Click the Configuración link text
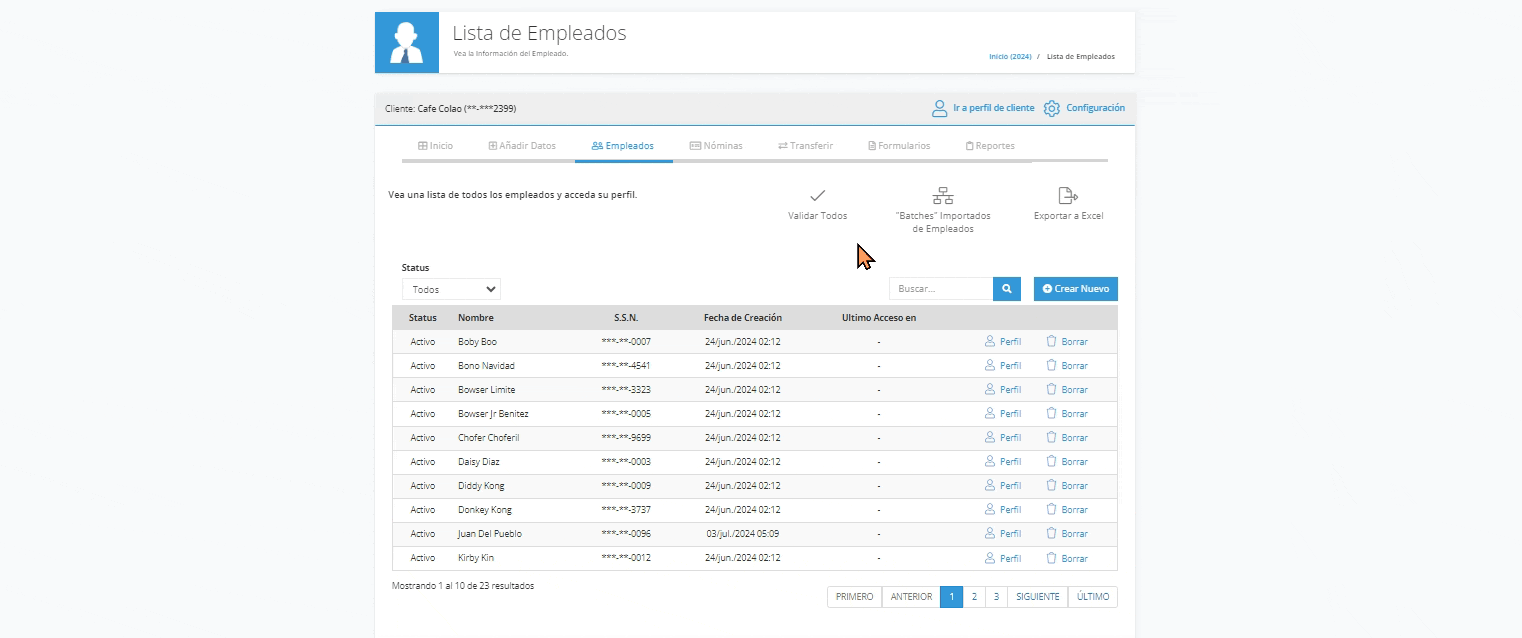1522x638 pixels. click(x=1095, y=108)
